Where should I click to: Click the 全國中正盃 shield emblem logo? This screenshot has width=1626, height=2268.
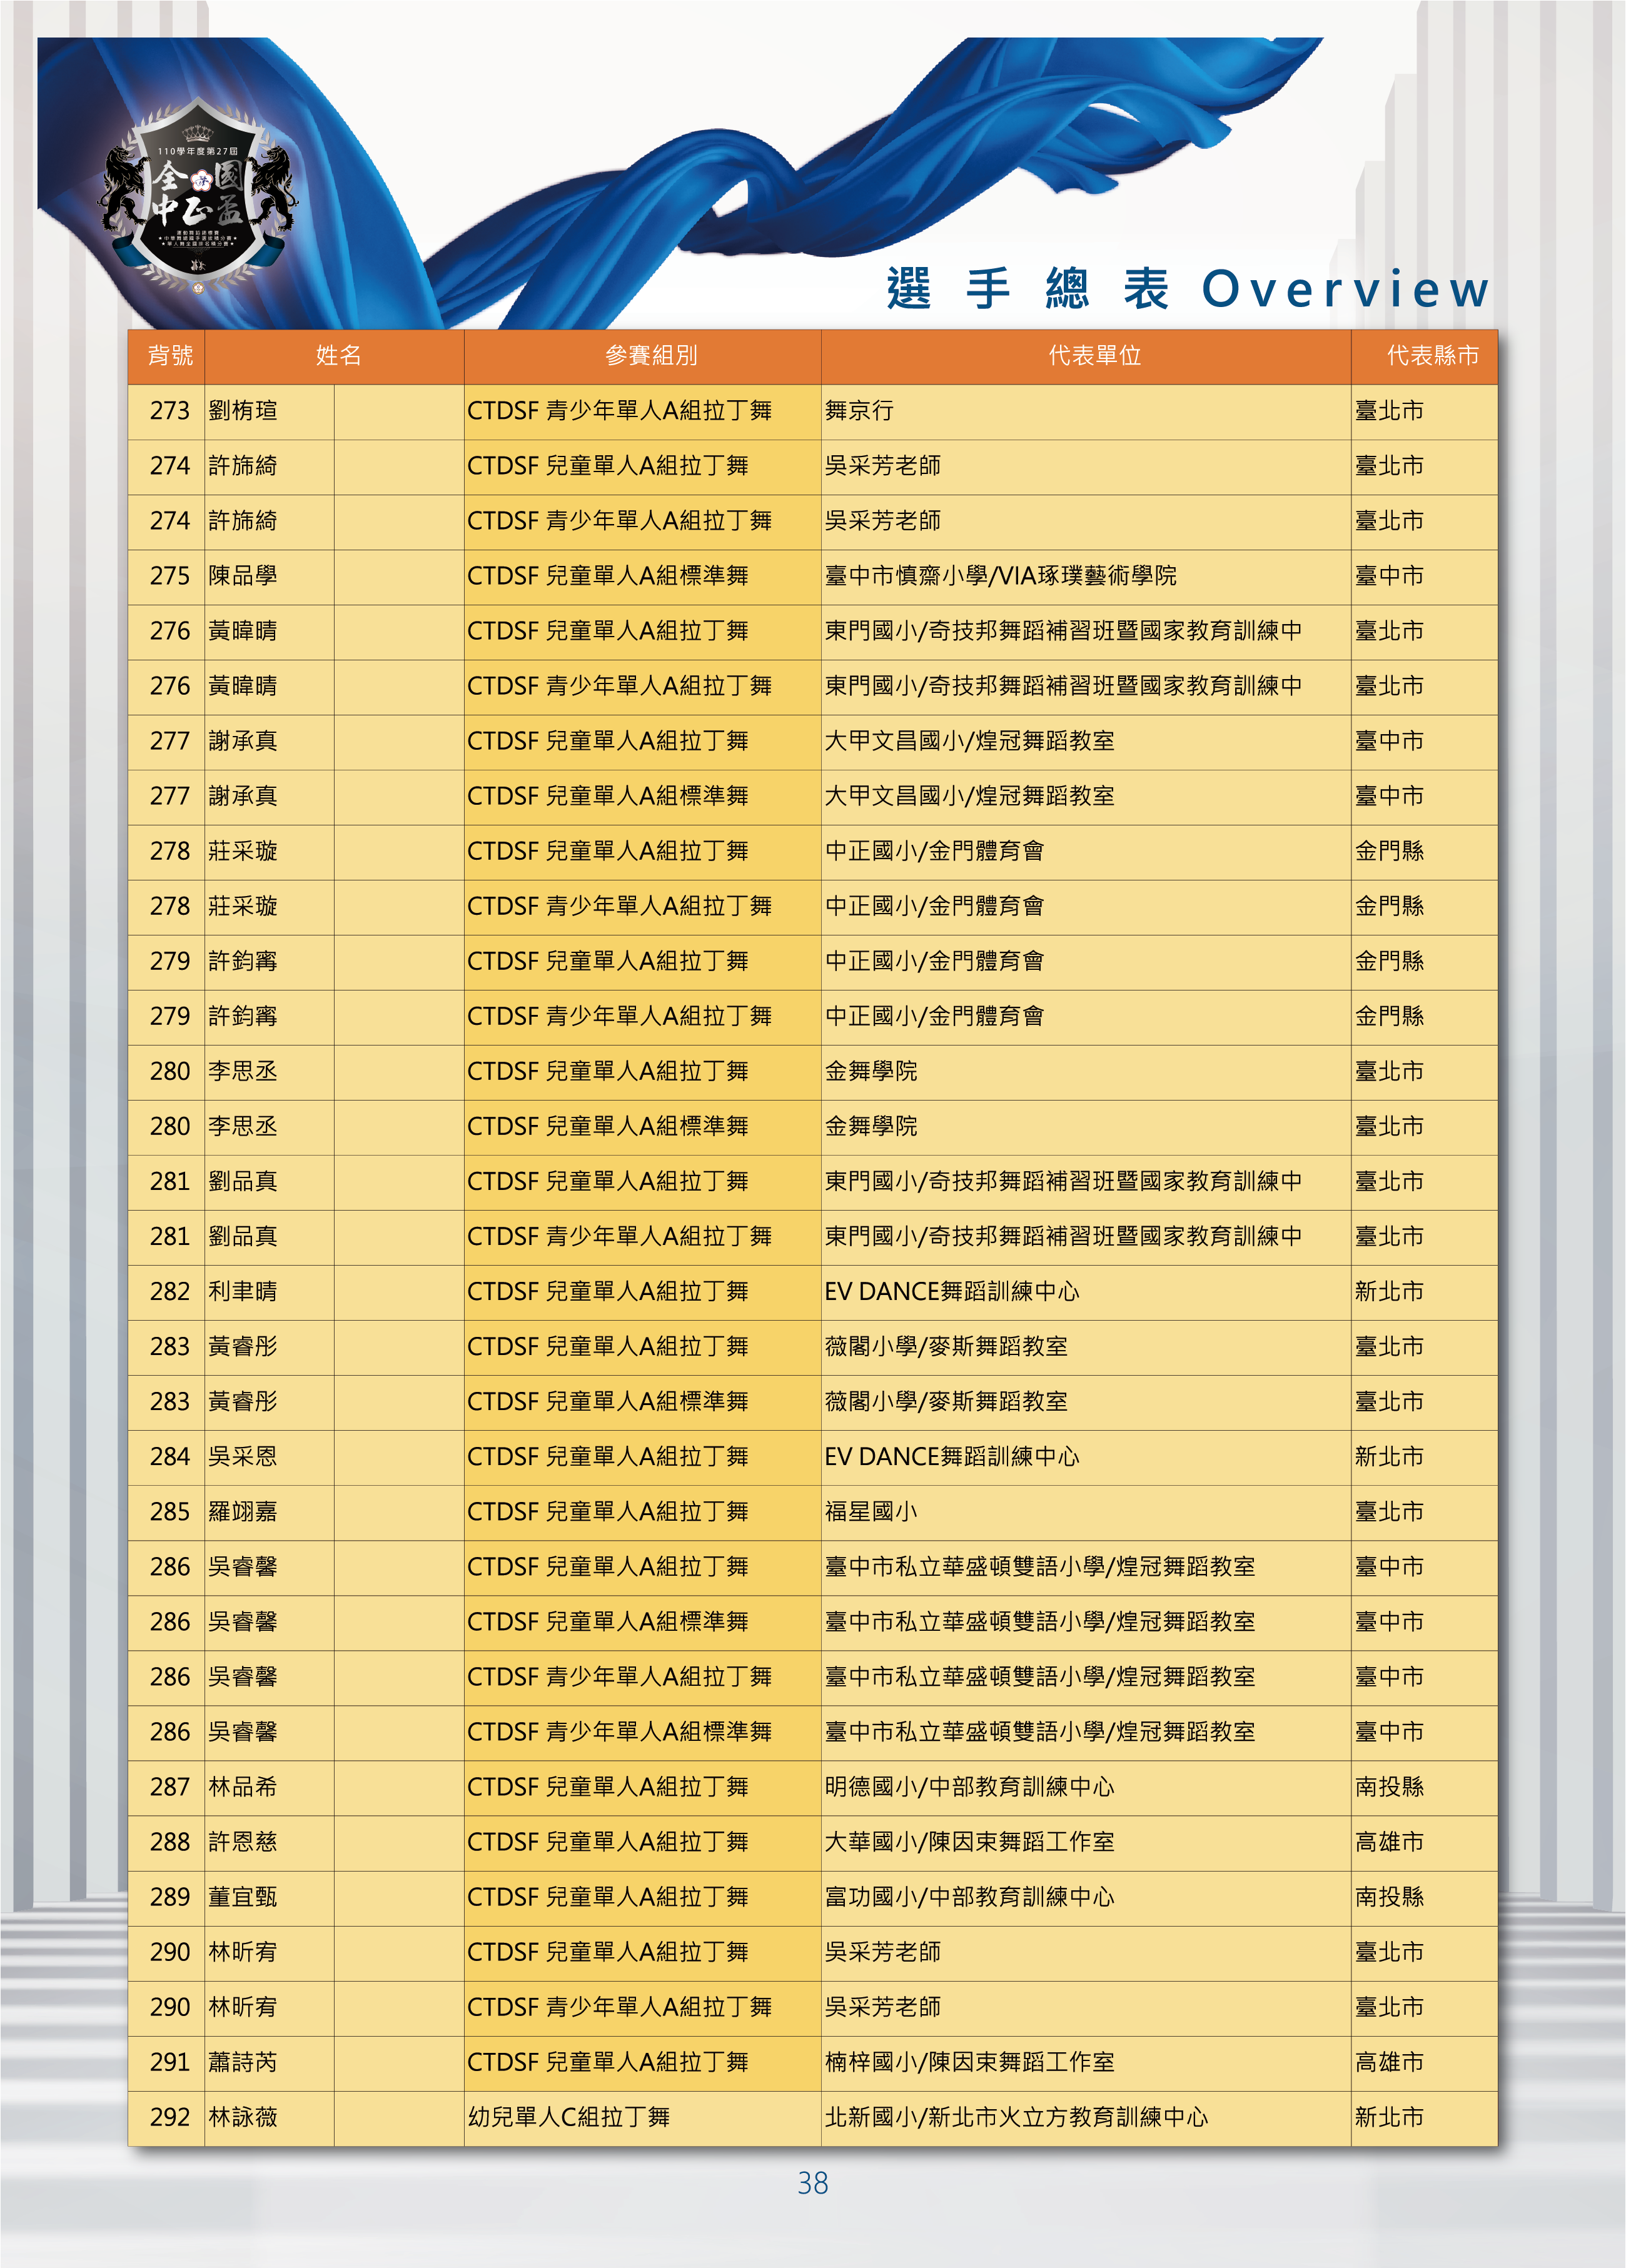198,195
